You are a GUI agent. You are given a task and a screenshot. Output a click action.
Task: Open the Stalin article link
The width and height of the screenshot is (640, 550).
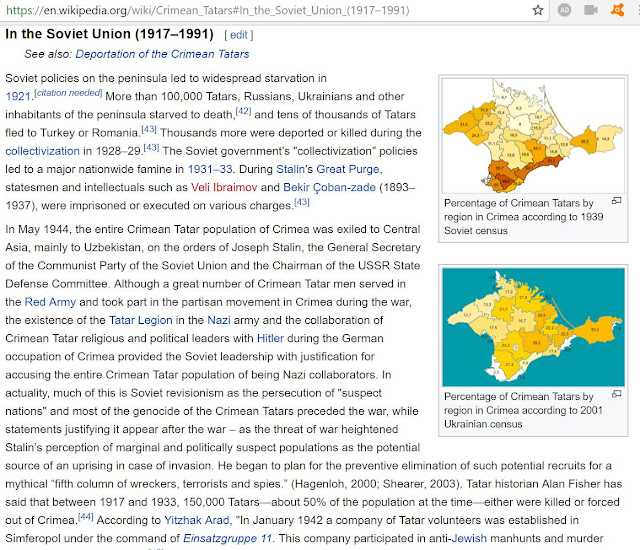291,169
